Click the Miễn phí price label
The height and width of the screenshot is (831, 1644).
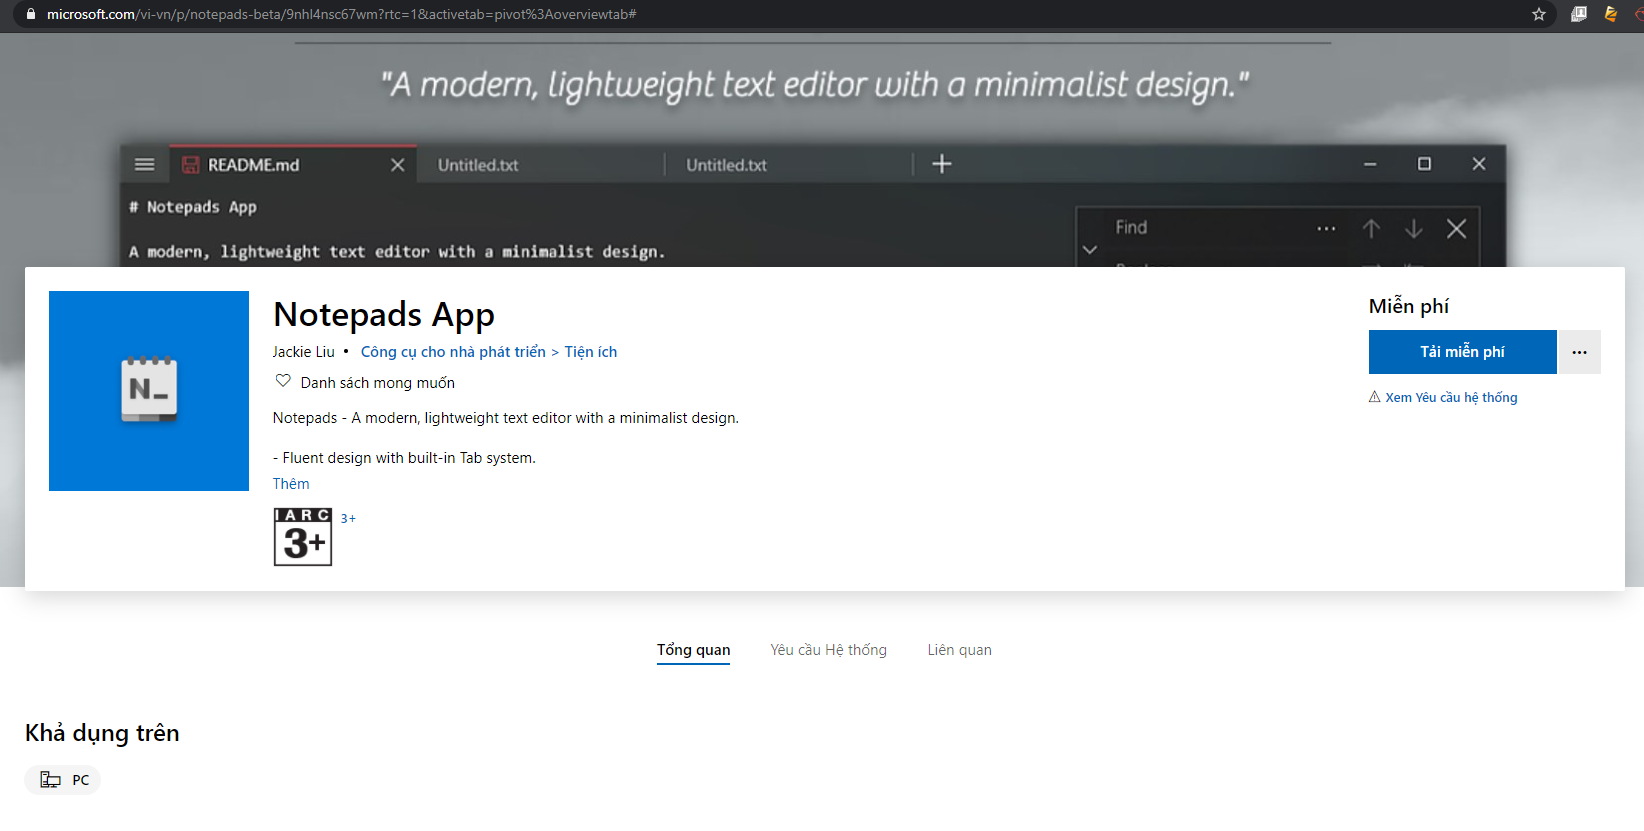[x=1408, y=306]
